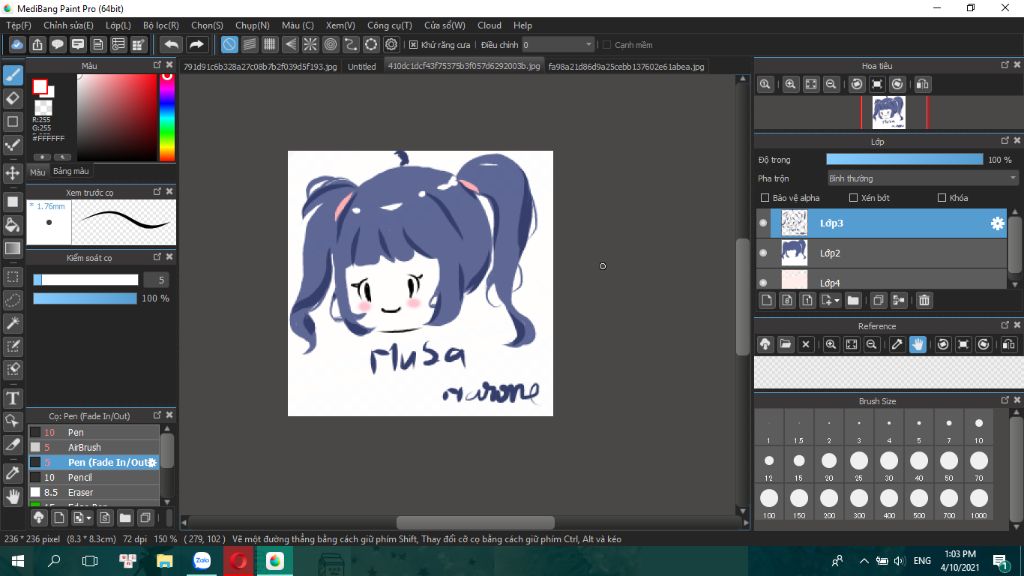Open the Bộ lọc(R) menu
Screen dimensions: 1024x576
coord(161,25)
